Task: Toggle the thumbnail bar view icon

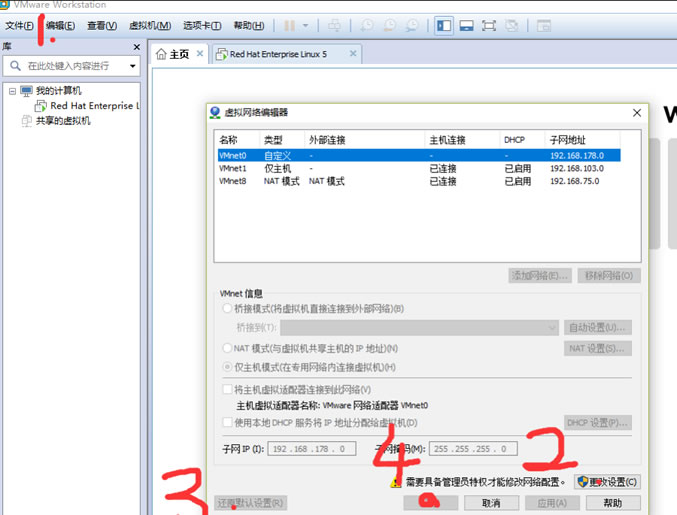Action: tap(466, 26)
